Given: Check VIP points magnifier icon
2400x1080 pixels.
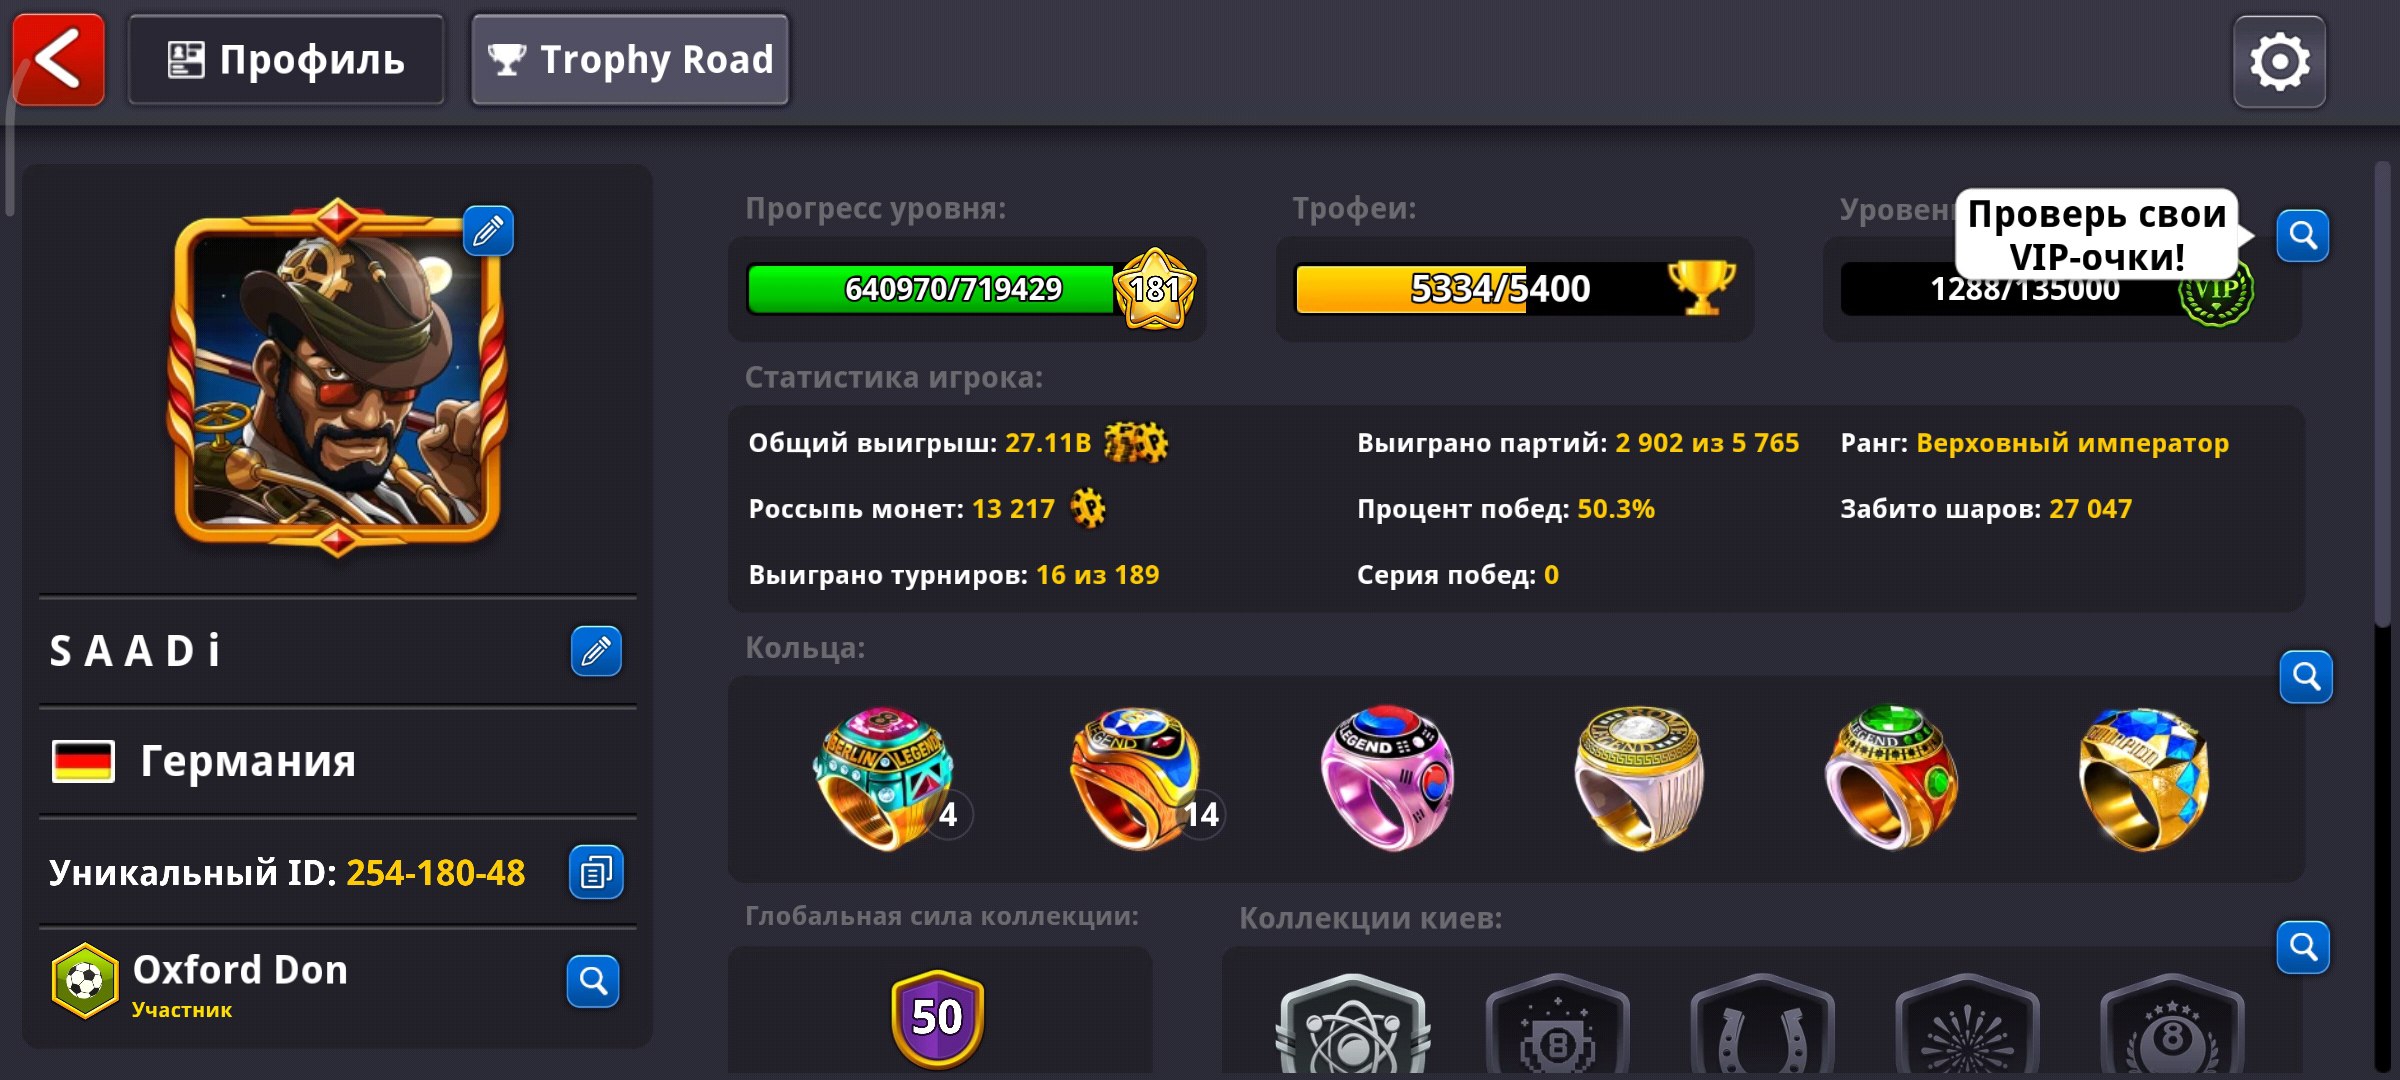Looking at the screenshot, I should click(2303, 235).
